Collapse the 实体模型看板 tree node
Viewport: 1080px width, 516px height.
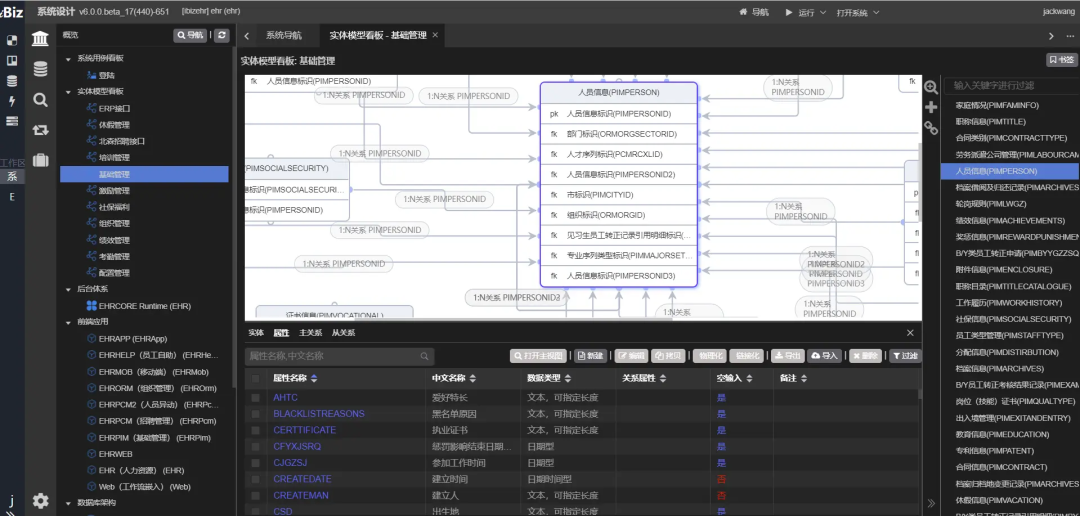pos(68,91)
